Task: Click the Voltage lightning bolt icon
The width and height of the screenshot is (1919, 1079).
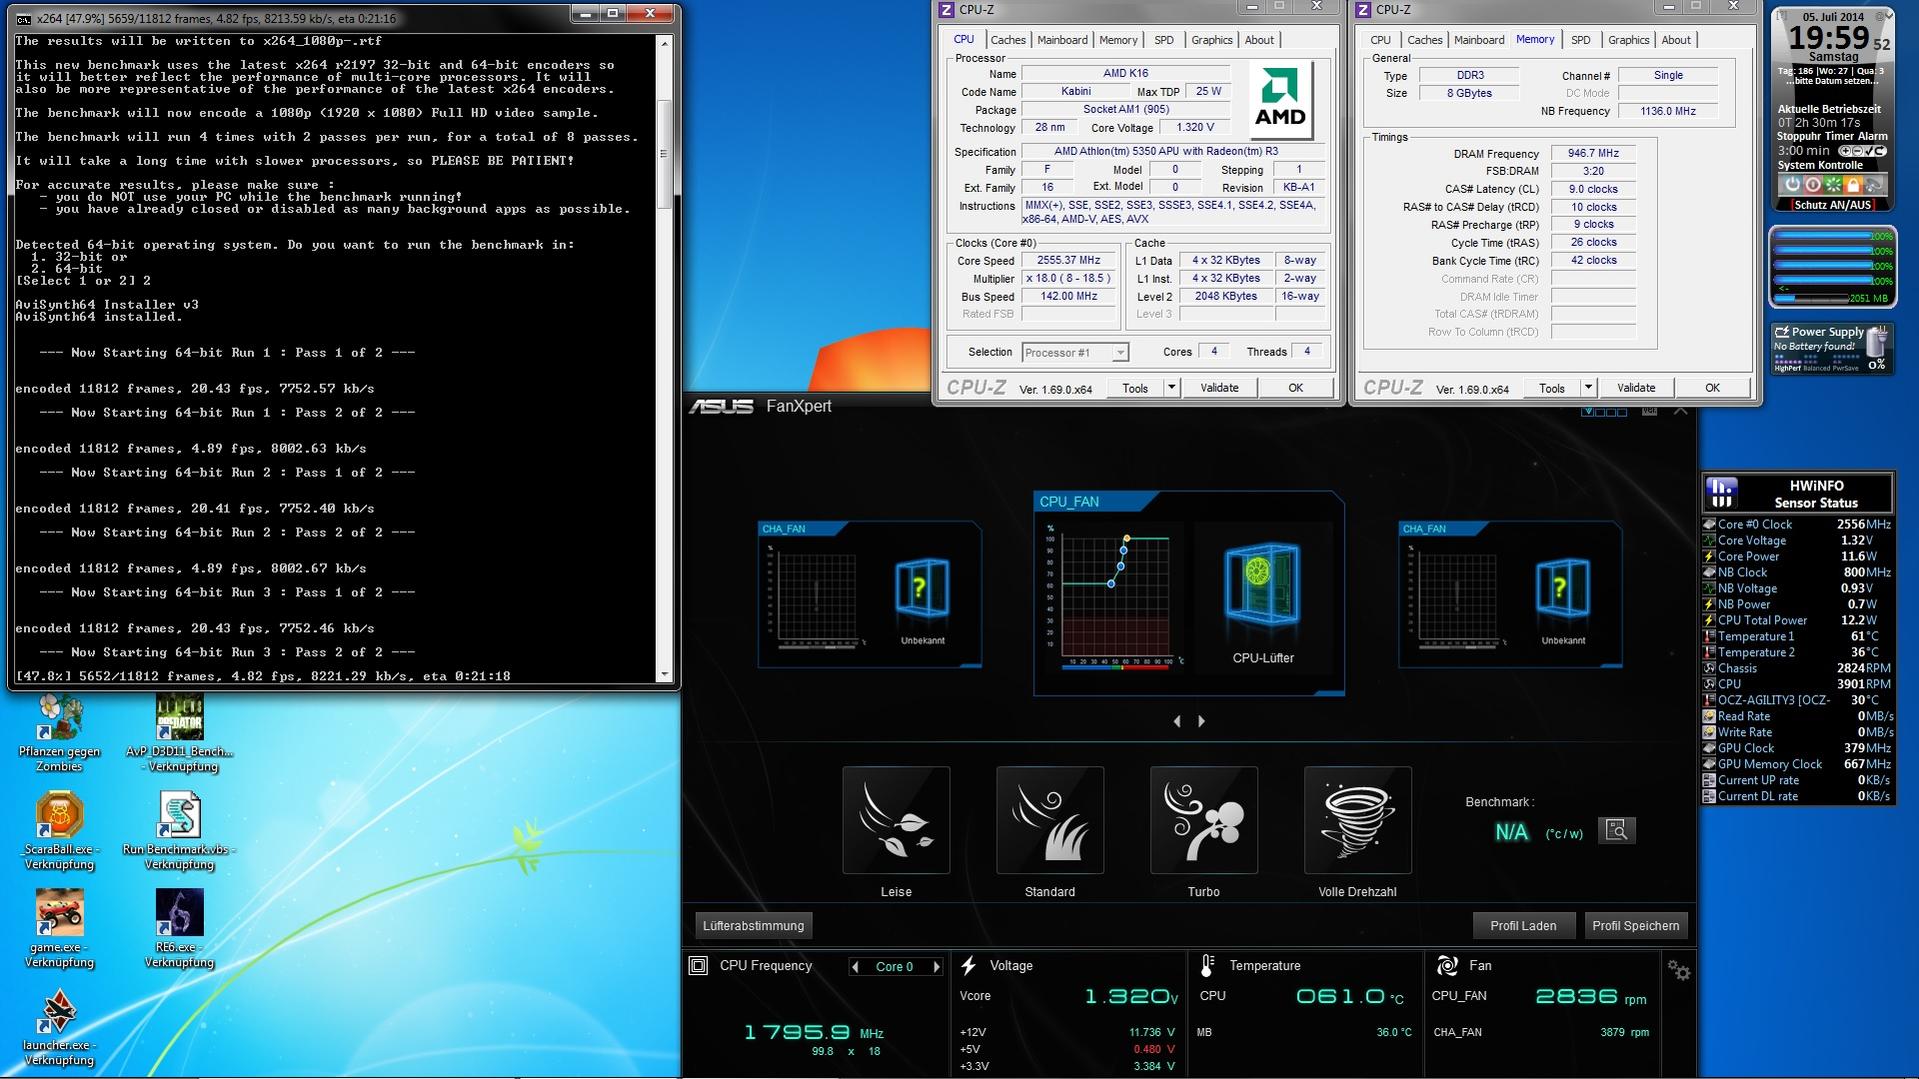Action: point(968,965)
